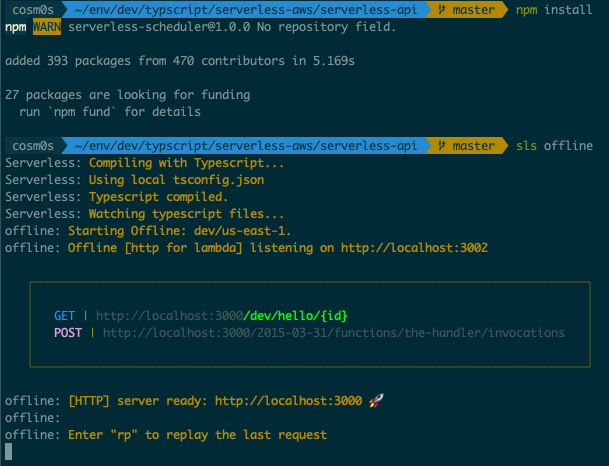The width and height of the screenshot is (609, 466).
Task: Click the yellow WARN badge
Action: pyautogui.click(x=47, y=27)
